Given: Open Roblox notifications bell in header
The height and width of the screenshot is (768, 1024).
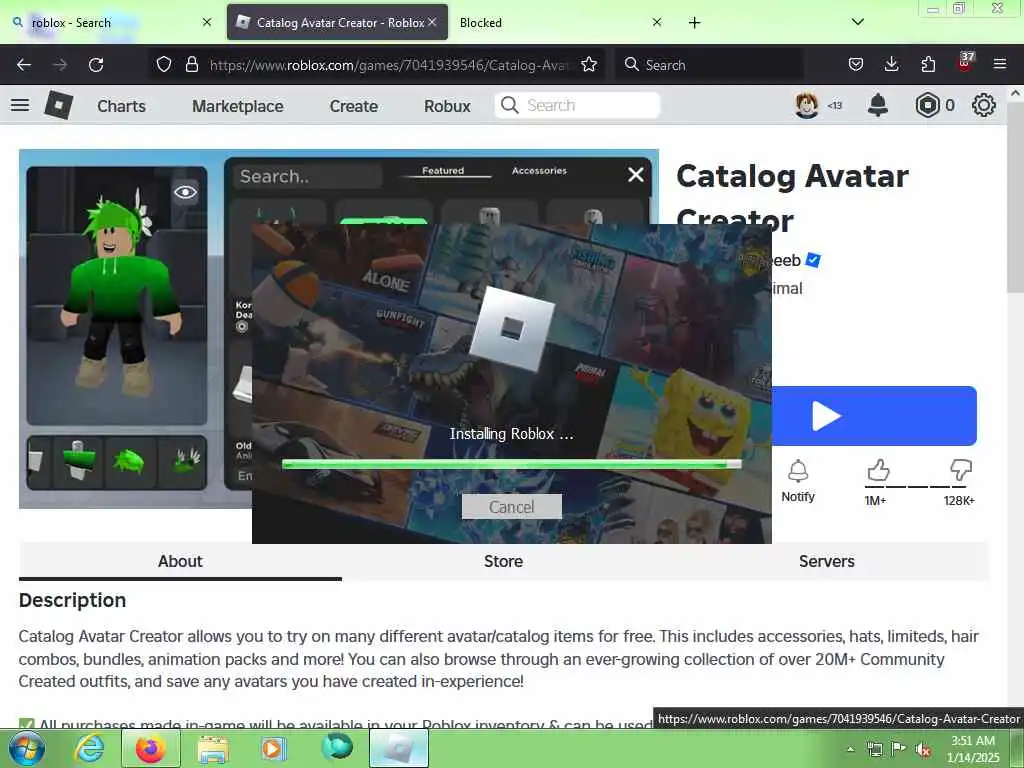Looking at the screenshot, I should click(x=878, y=105).
